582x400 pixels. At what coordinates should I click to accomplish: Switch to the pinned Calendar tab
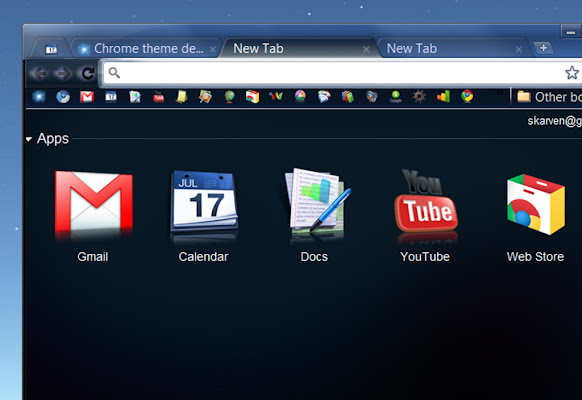point(51,49)
